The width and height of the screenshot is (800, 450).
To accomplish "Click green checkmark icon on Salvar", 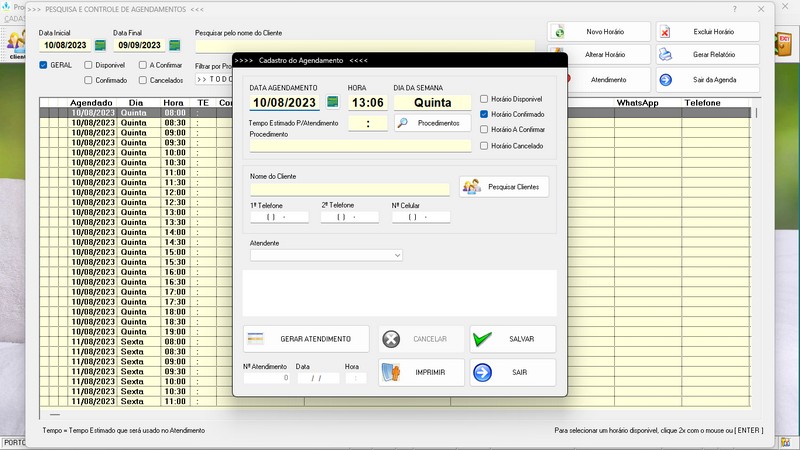I will 482,339.
